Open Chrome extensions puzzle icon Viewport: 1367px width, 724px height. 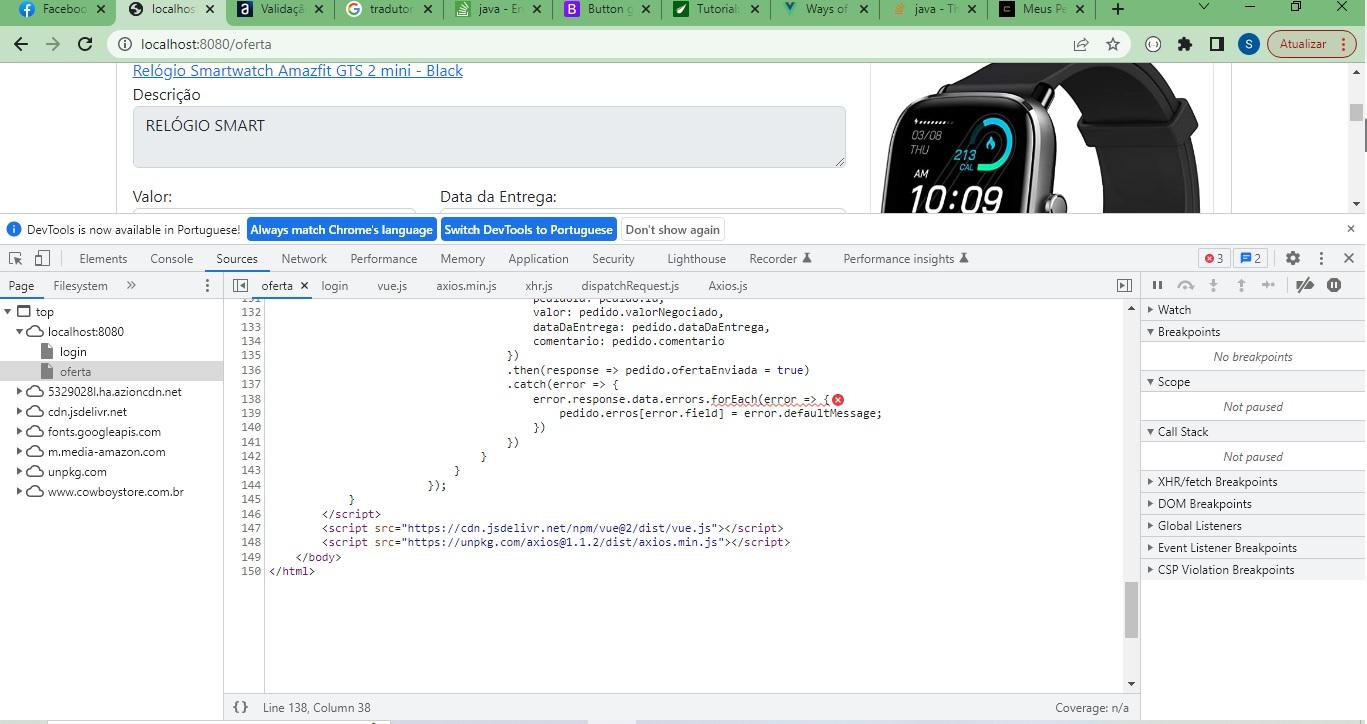point(1185,44)
